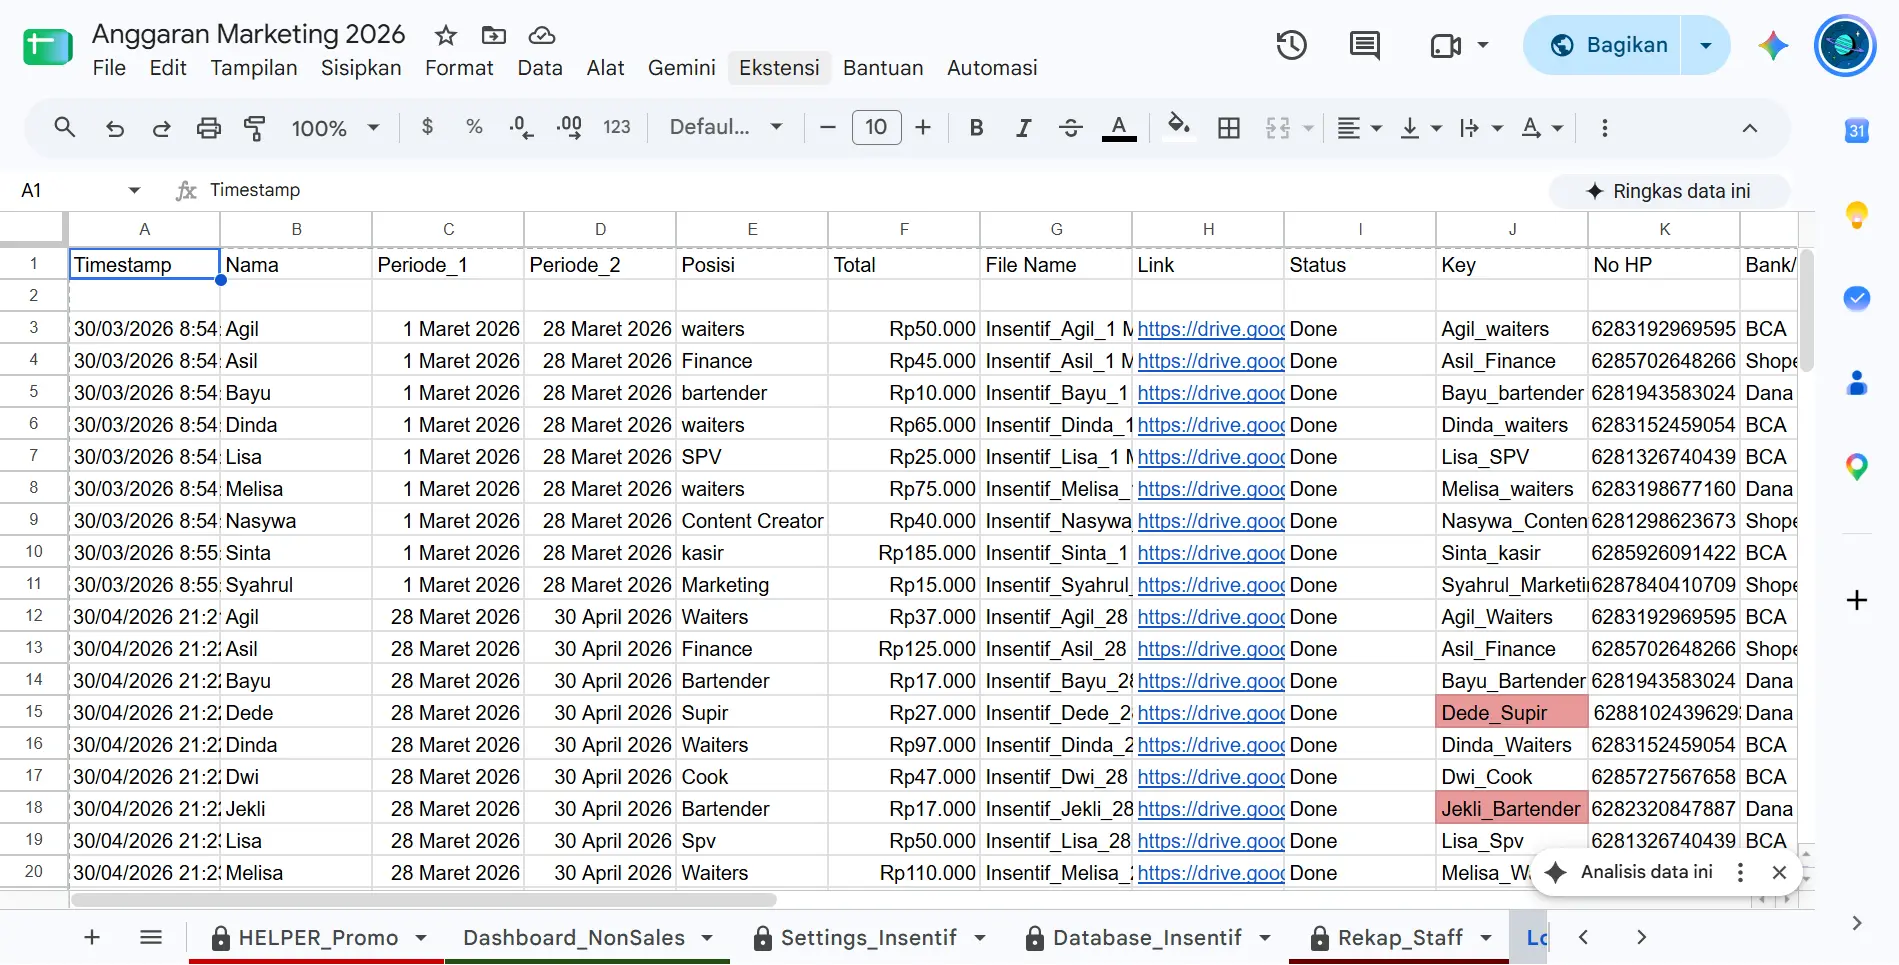Click the undo arrow in toolbar
Screen dimensions: 1899x965
tap(115, 128)
